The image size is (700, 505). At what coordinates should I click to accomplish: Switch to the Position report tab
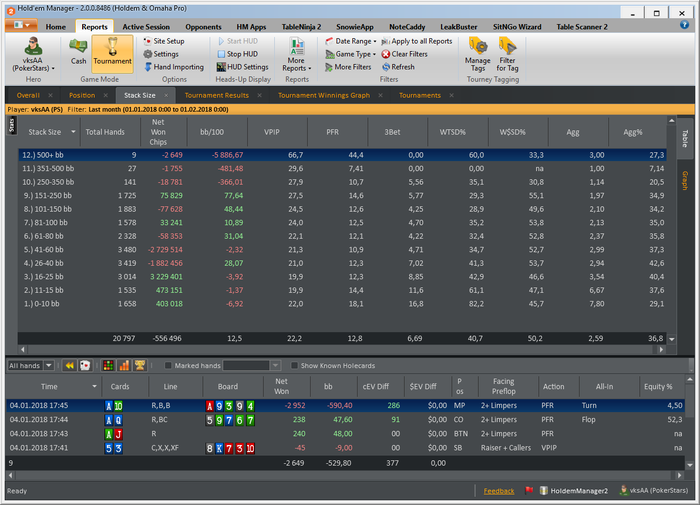(x=82, y=95)
